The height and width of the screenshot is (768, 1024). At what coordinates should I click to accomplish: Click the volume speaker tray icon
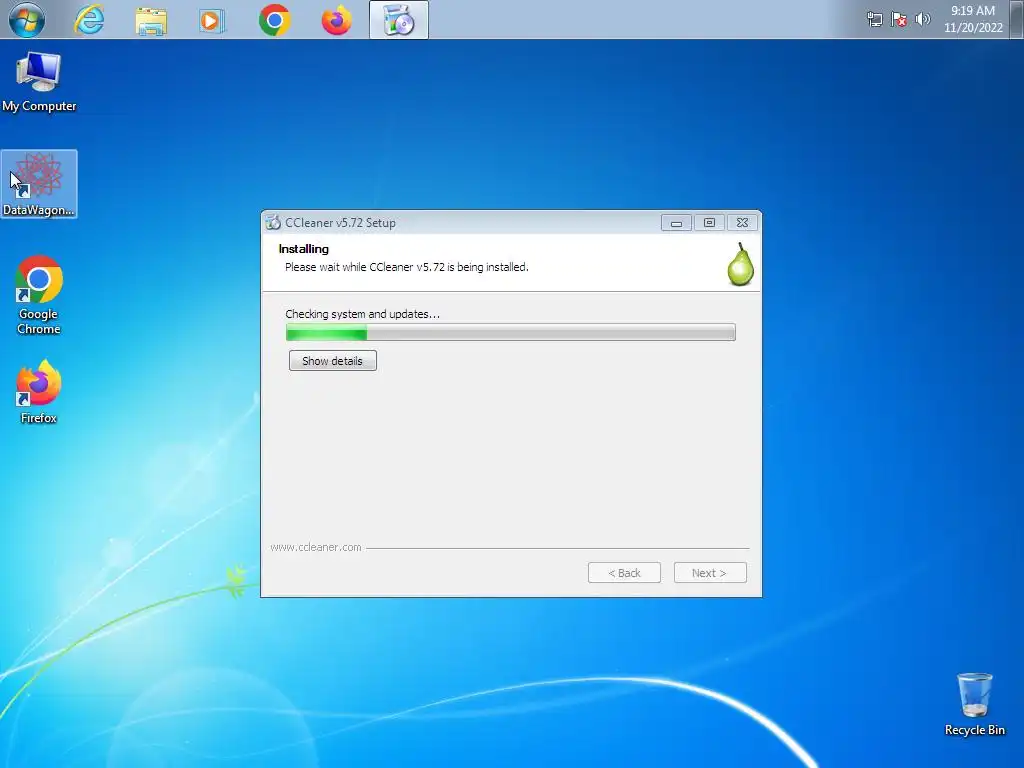[922, 19]
